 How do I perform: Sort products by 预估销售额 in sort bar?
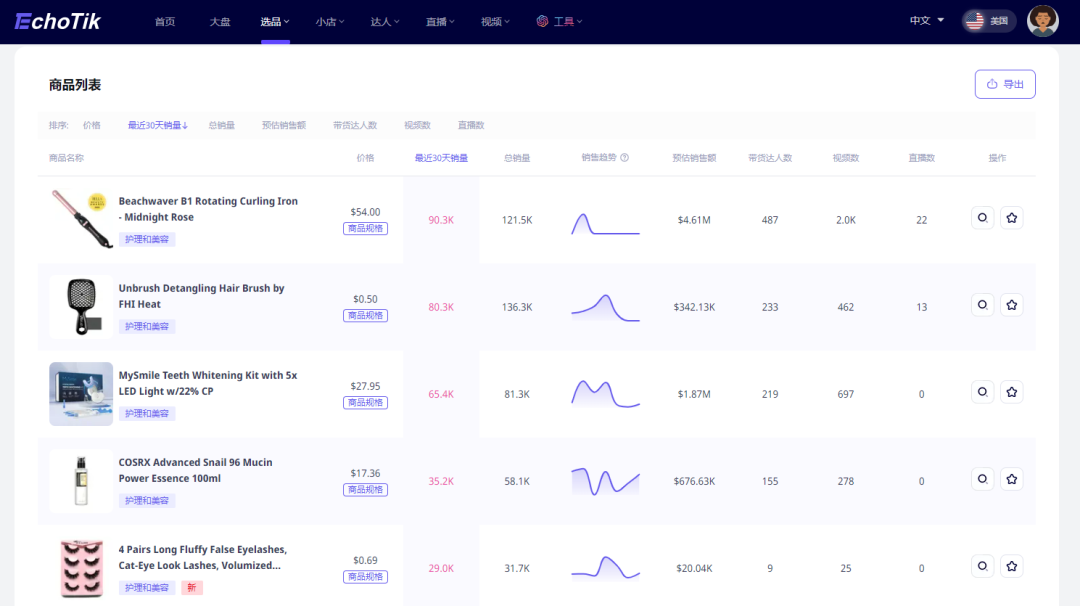pyautogui.click(x=284, y=125)
